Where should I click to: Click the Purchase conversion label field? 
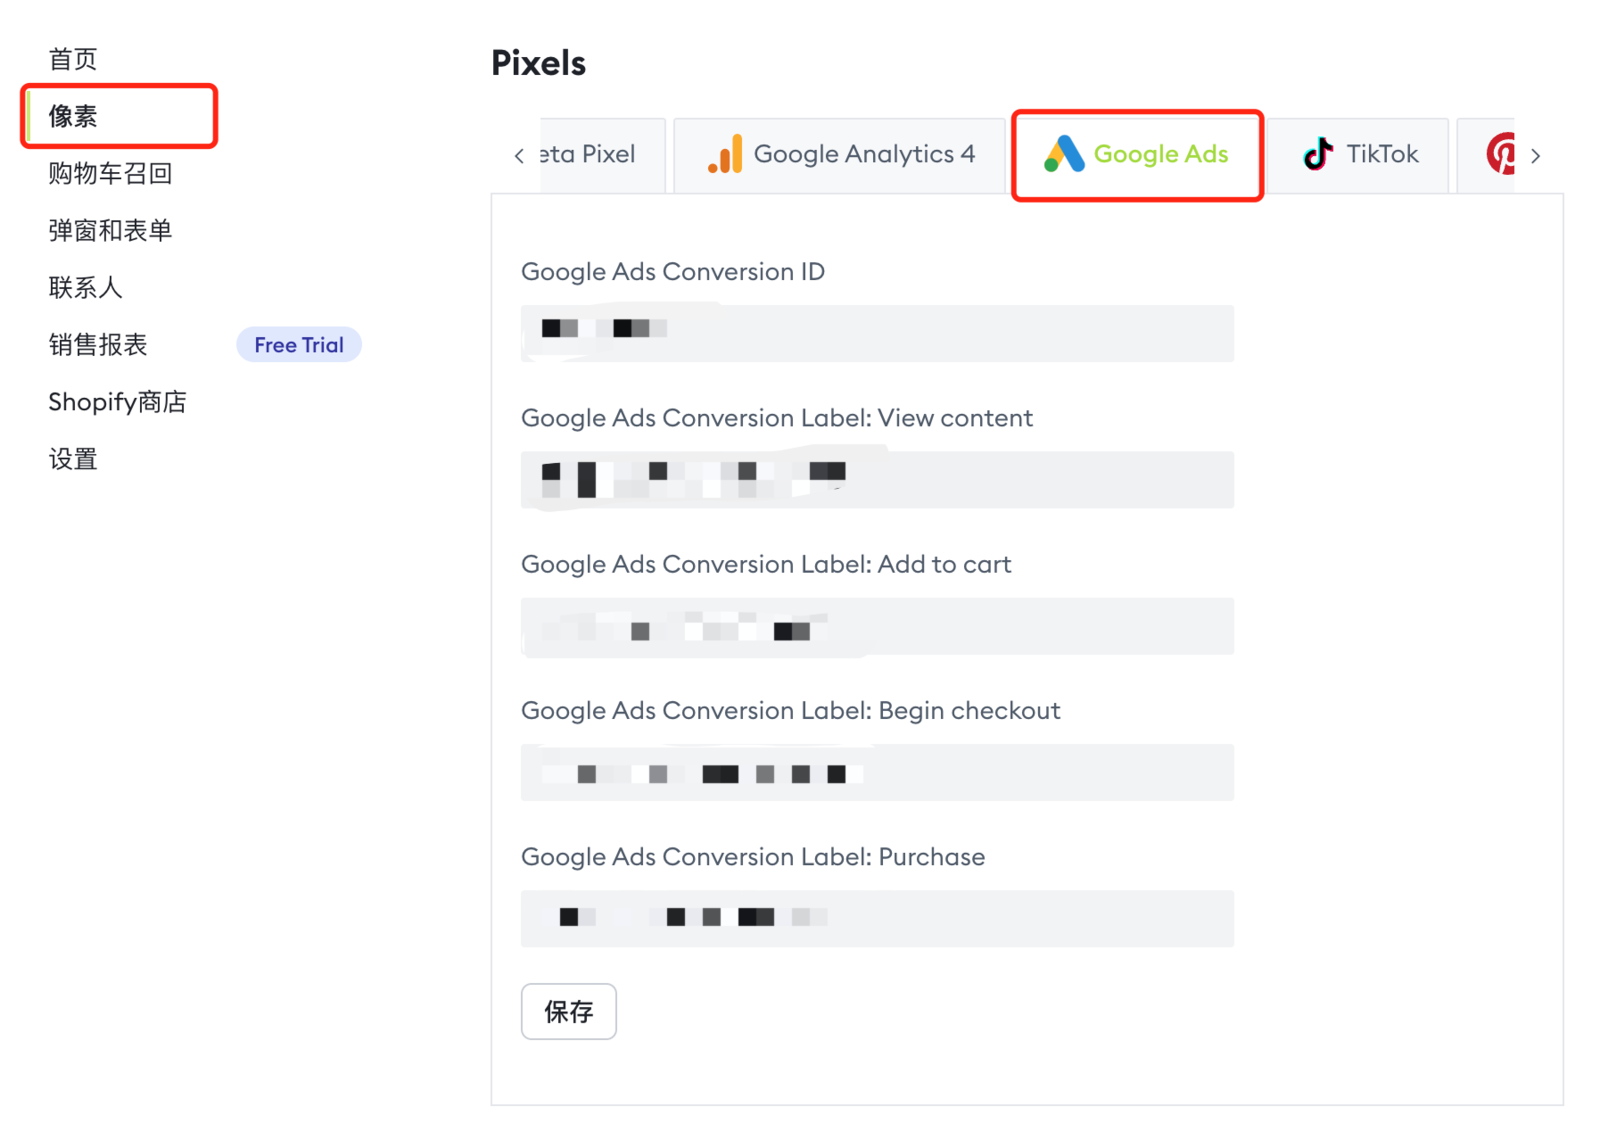tap(877, 918)
